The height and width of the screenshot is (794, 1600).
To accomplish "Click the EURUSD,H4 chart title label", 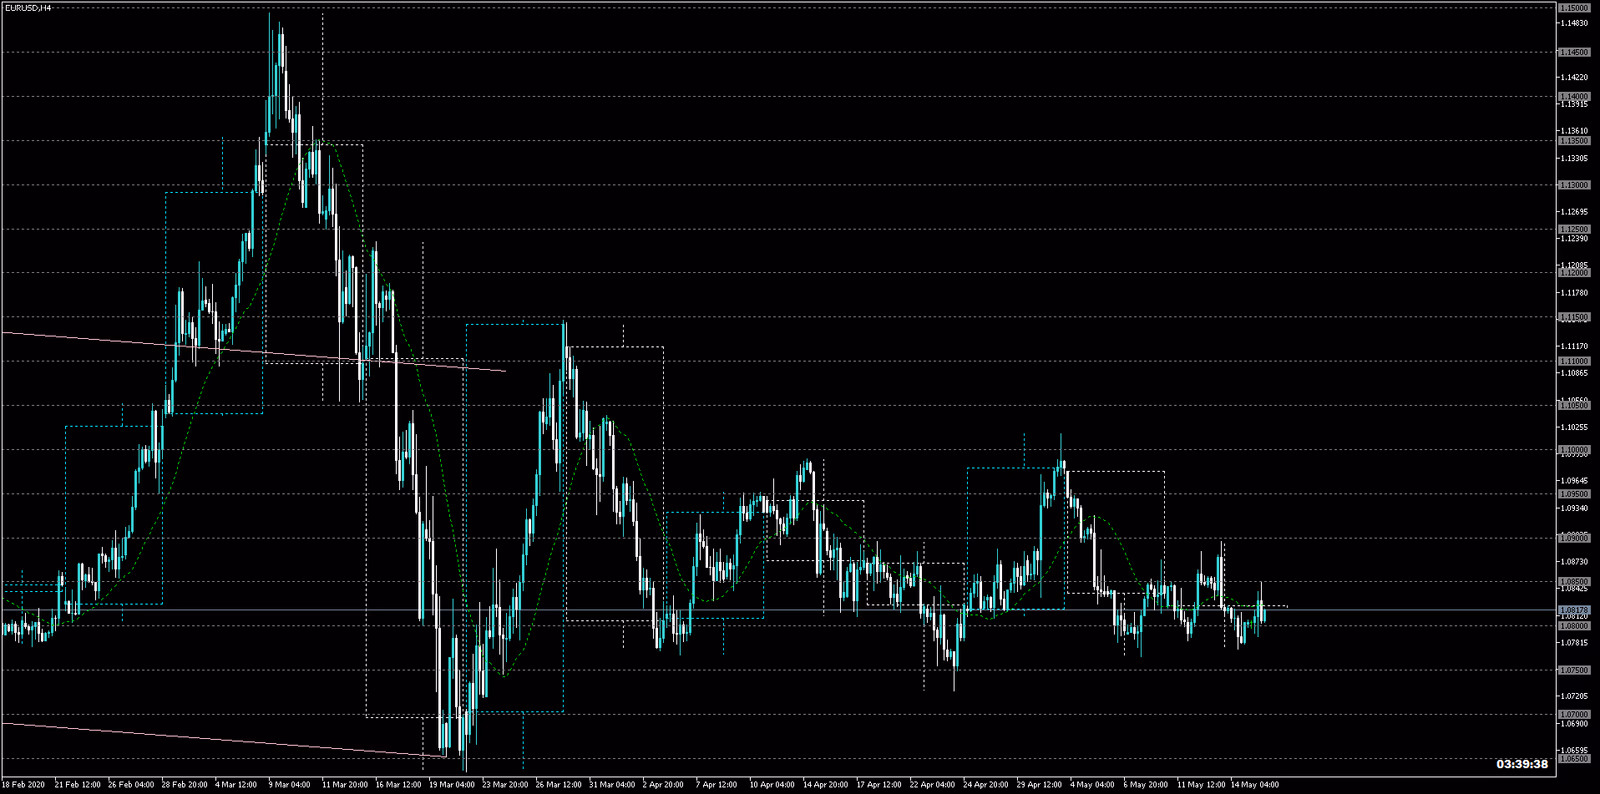I will [28, 8].
